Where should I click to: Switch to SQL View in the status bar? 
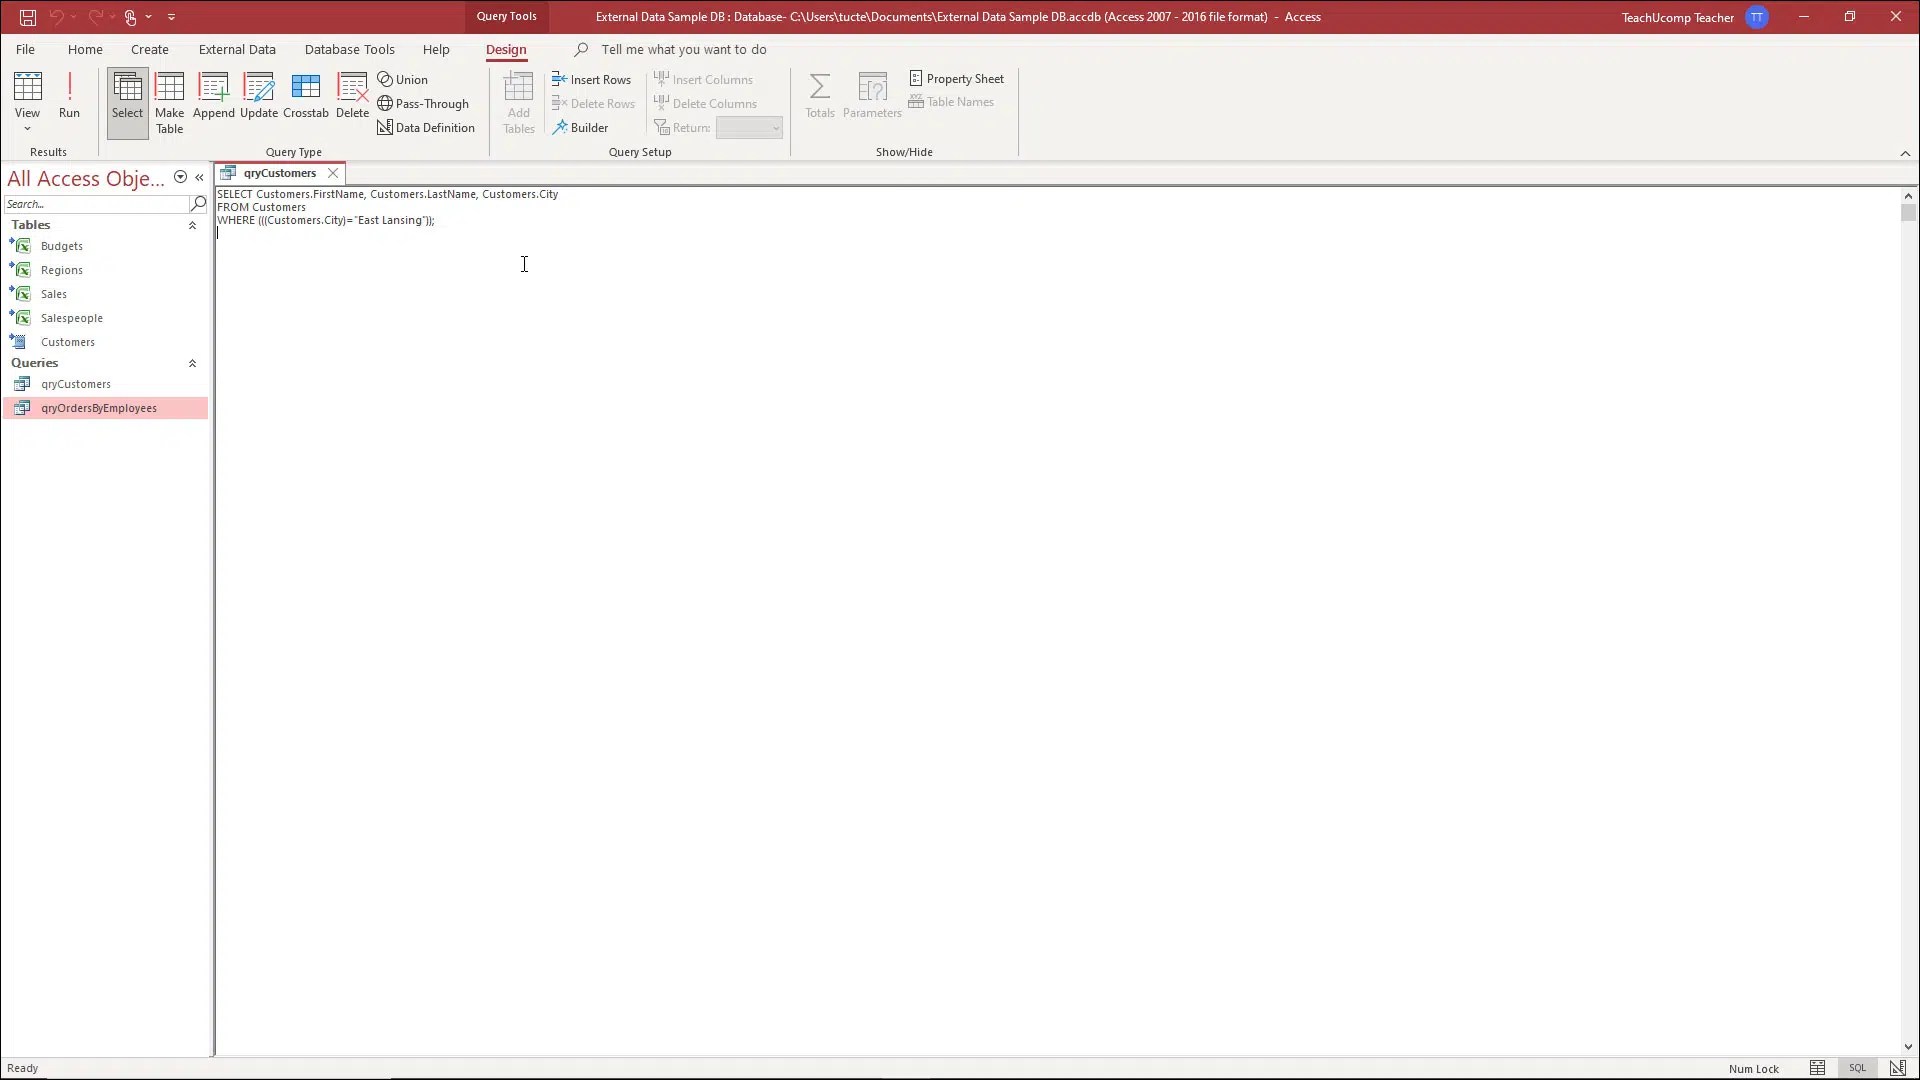pos(1857,1068)
